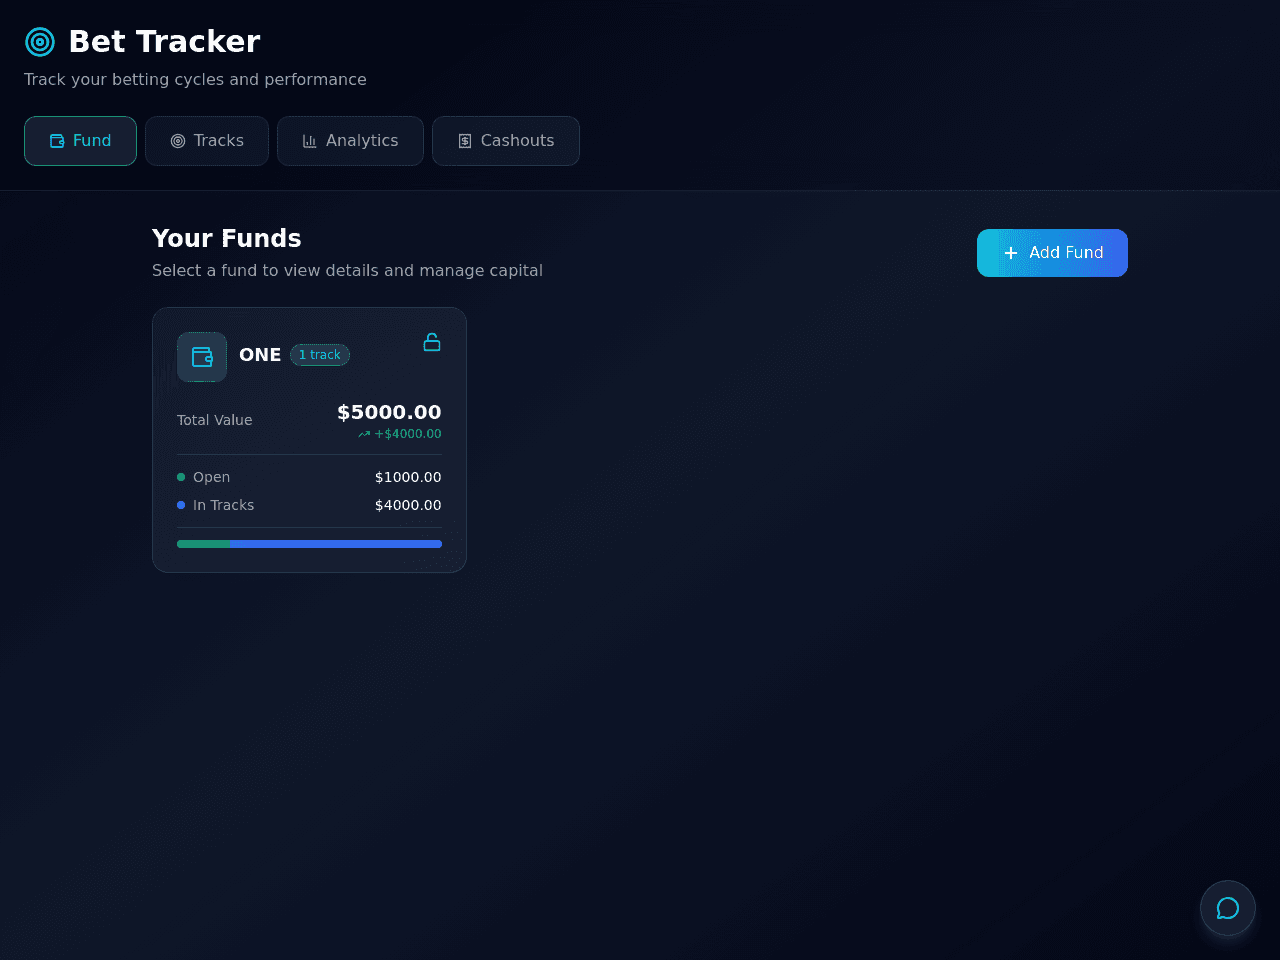Toggle the unlock padlock on fund ONE

432,342
